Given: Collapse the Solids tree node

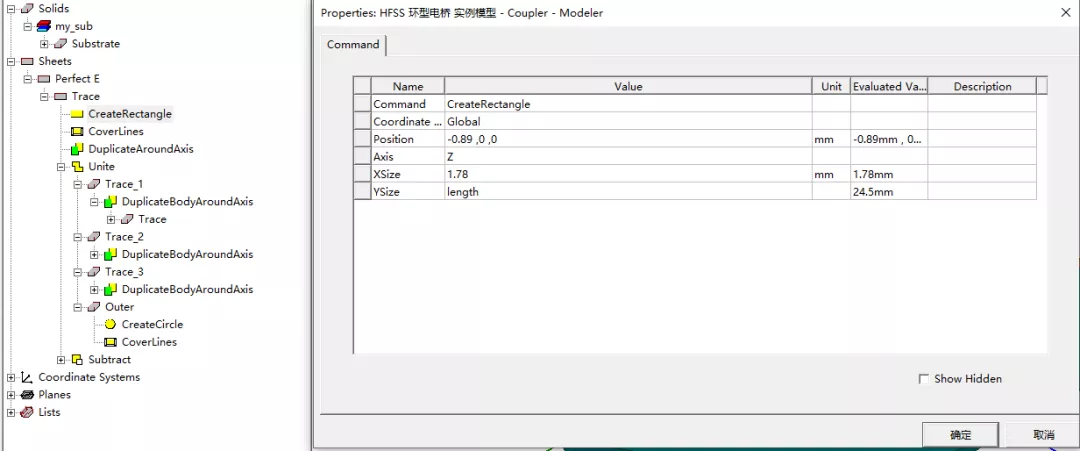Looking at the screenshot, I should (x=11, y=8).
